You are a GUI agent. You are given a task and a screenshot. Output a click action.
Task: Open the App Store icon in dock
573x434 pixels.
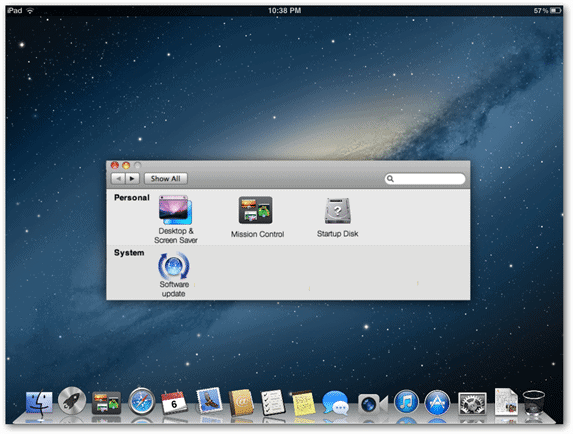click(437, 403)
